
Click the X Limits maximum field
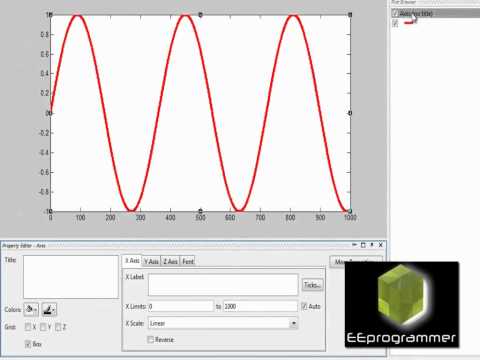coord(260,306)
